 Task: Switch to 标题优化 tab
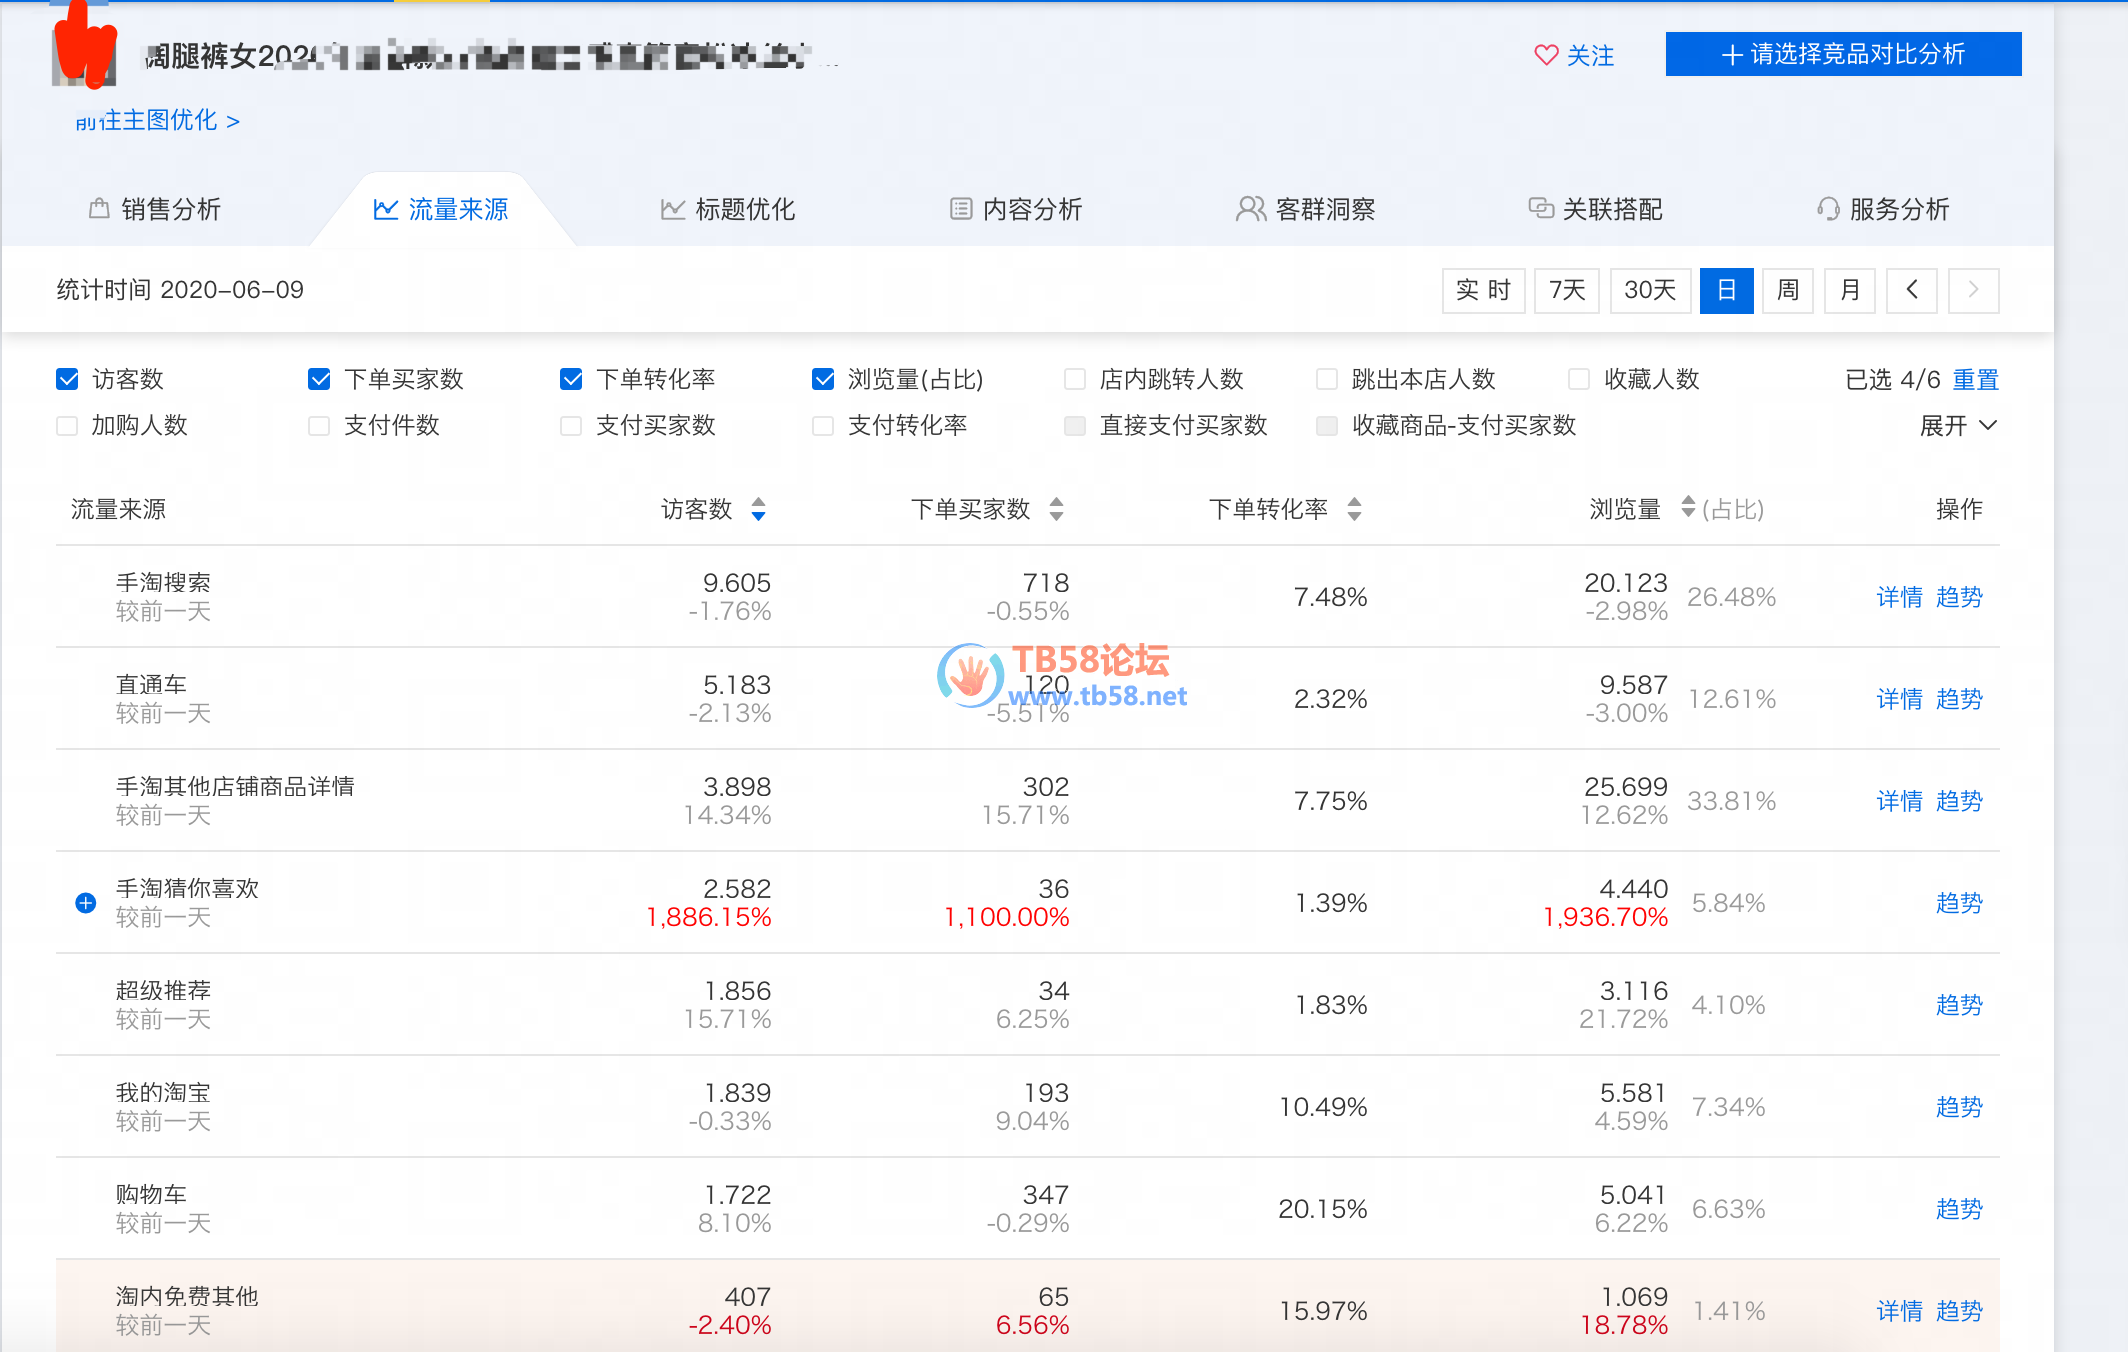click(728, 209)
